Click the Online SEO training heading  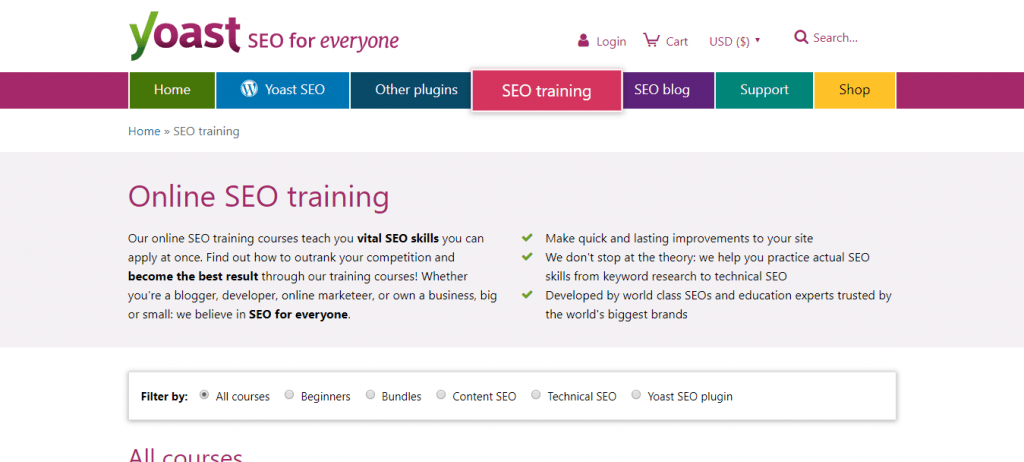(x=259, y=196)
